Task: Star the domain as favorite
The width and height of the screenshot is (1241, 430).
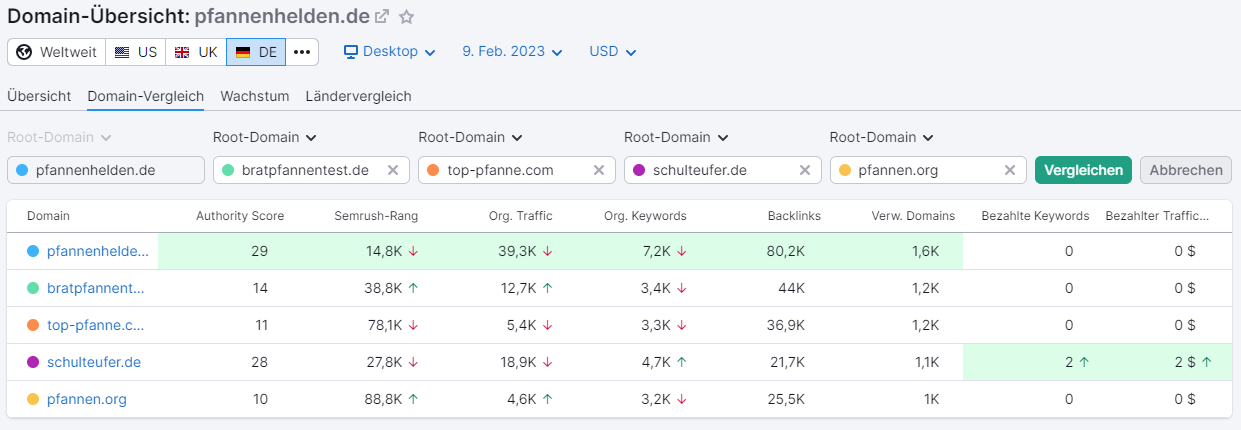Action: 406,17
